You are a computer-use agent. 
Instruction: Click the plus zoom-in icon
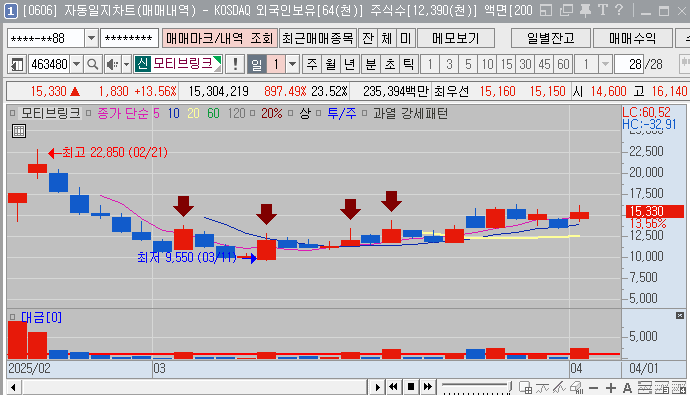point(610,388)
